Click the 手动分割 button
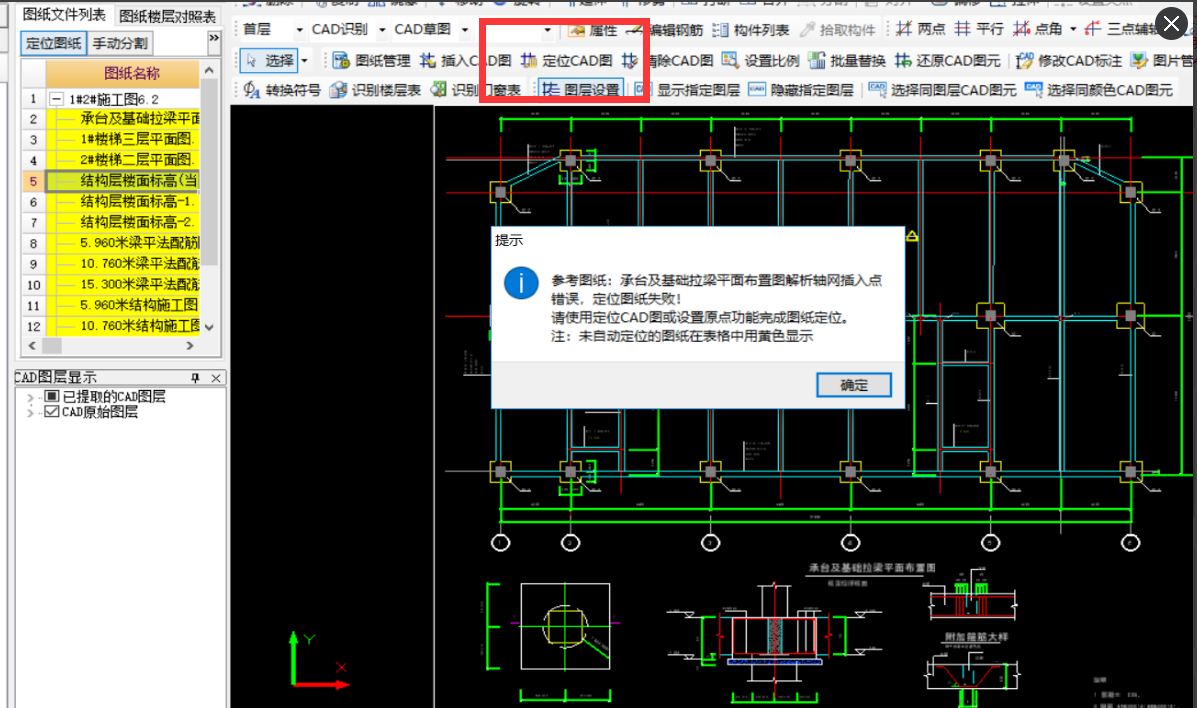 (120, 43)
